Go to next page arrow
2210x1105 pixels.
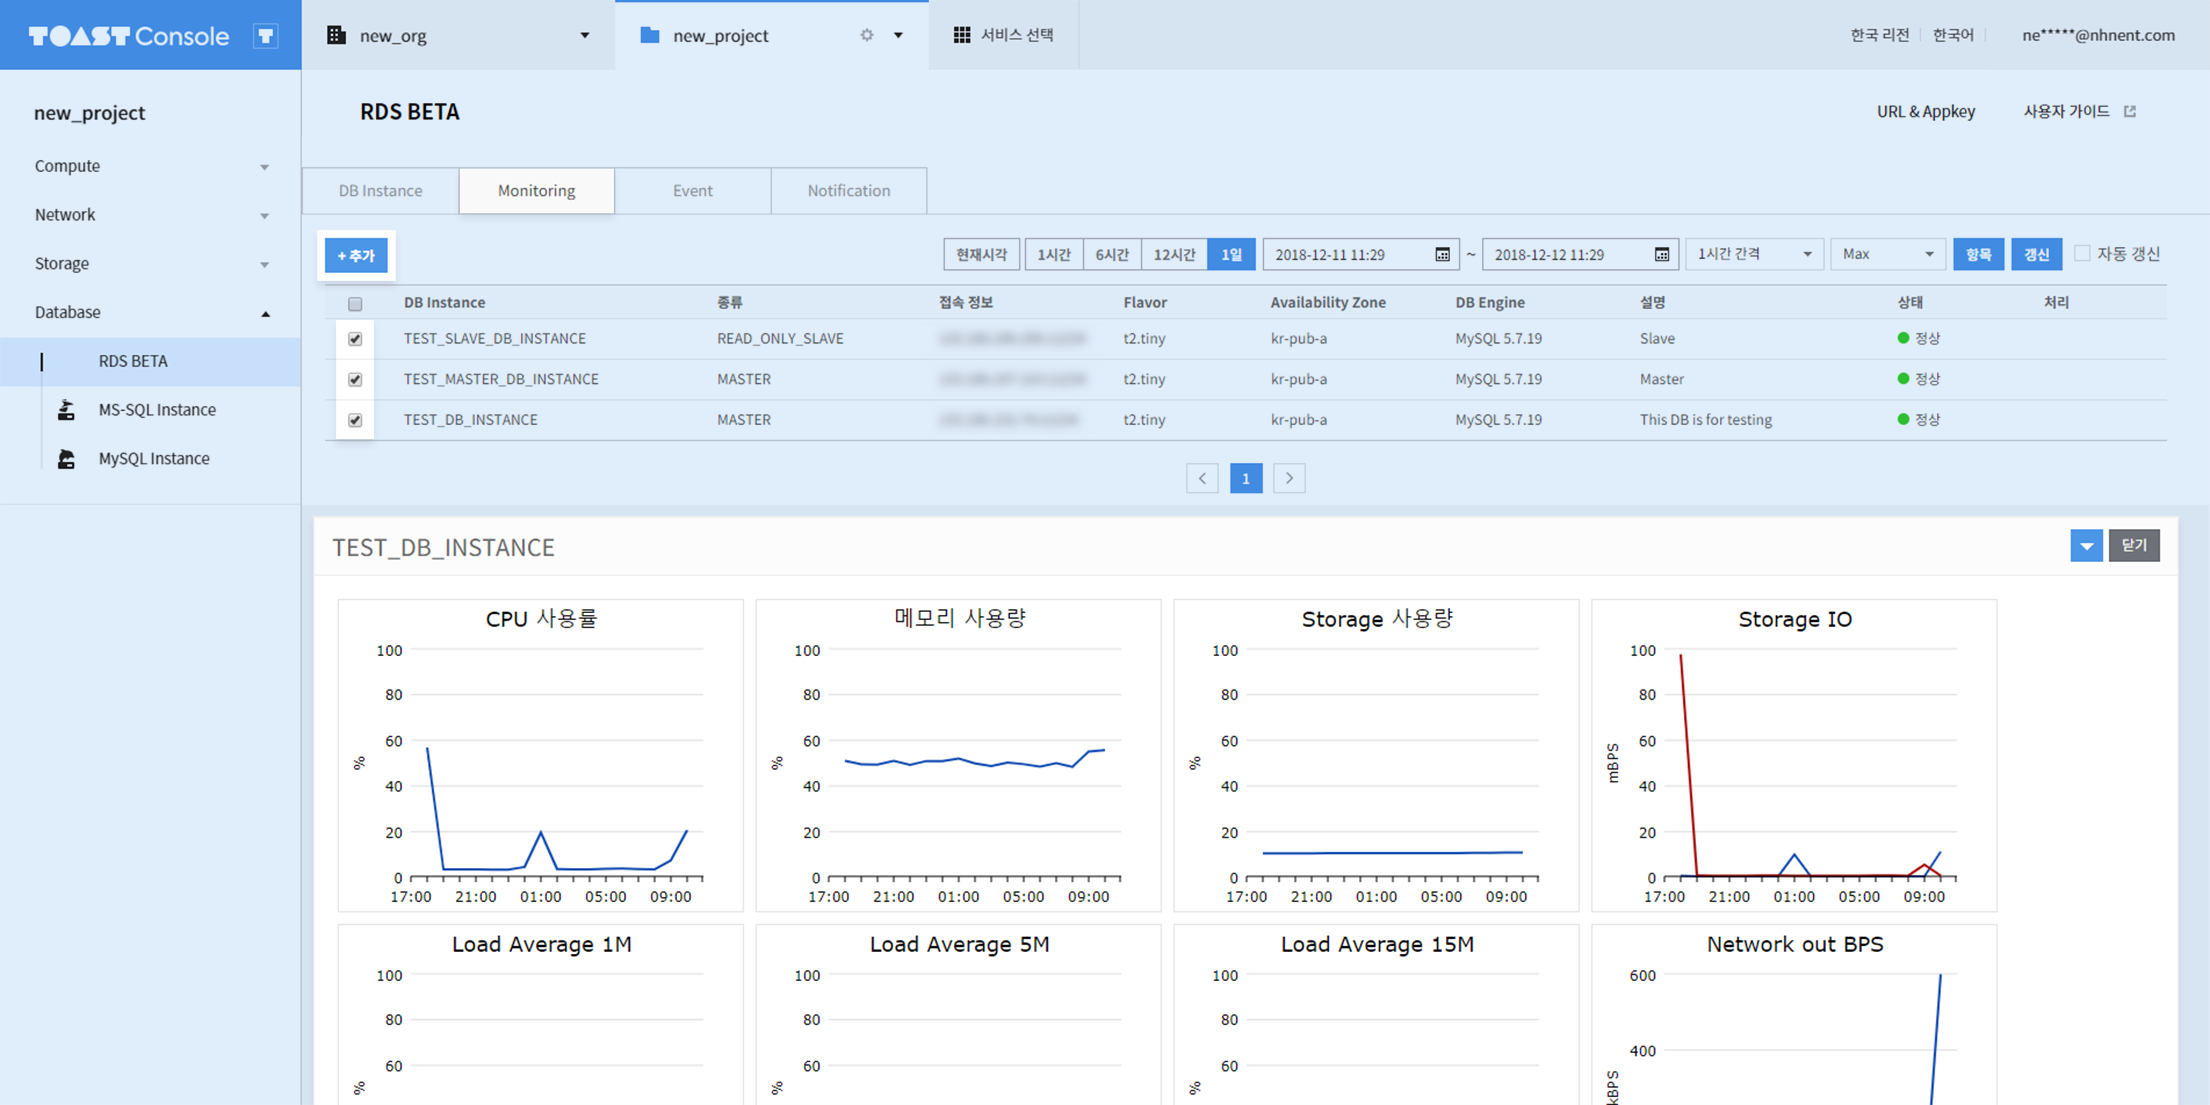coord(1289,479)
